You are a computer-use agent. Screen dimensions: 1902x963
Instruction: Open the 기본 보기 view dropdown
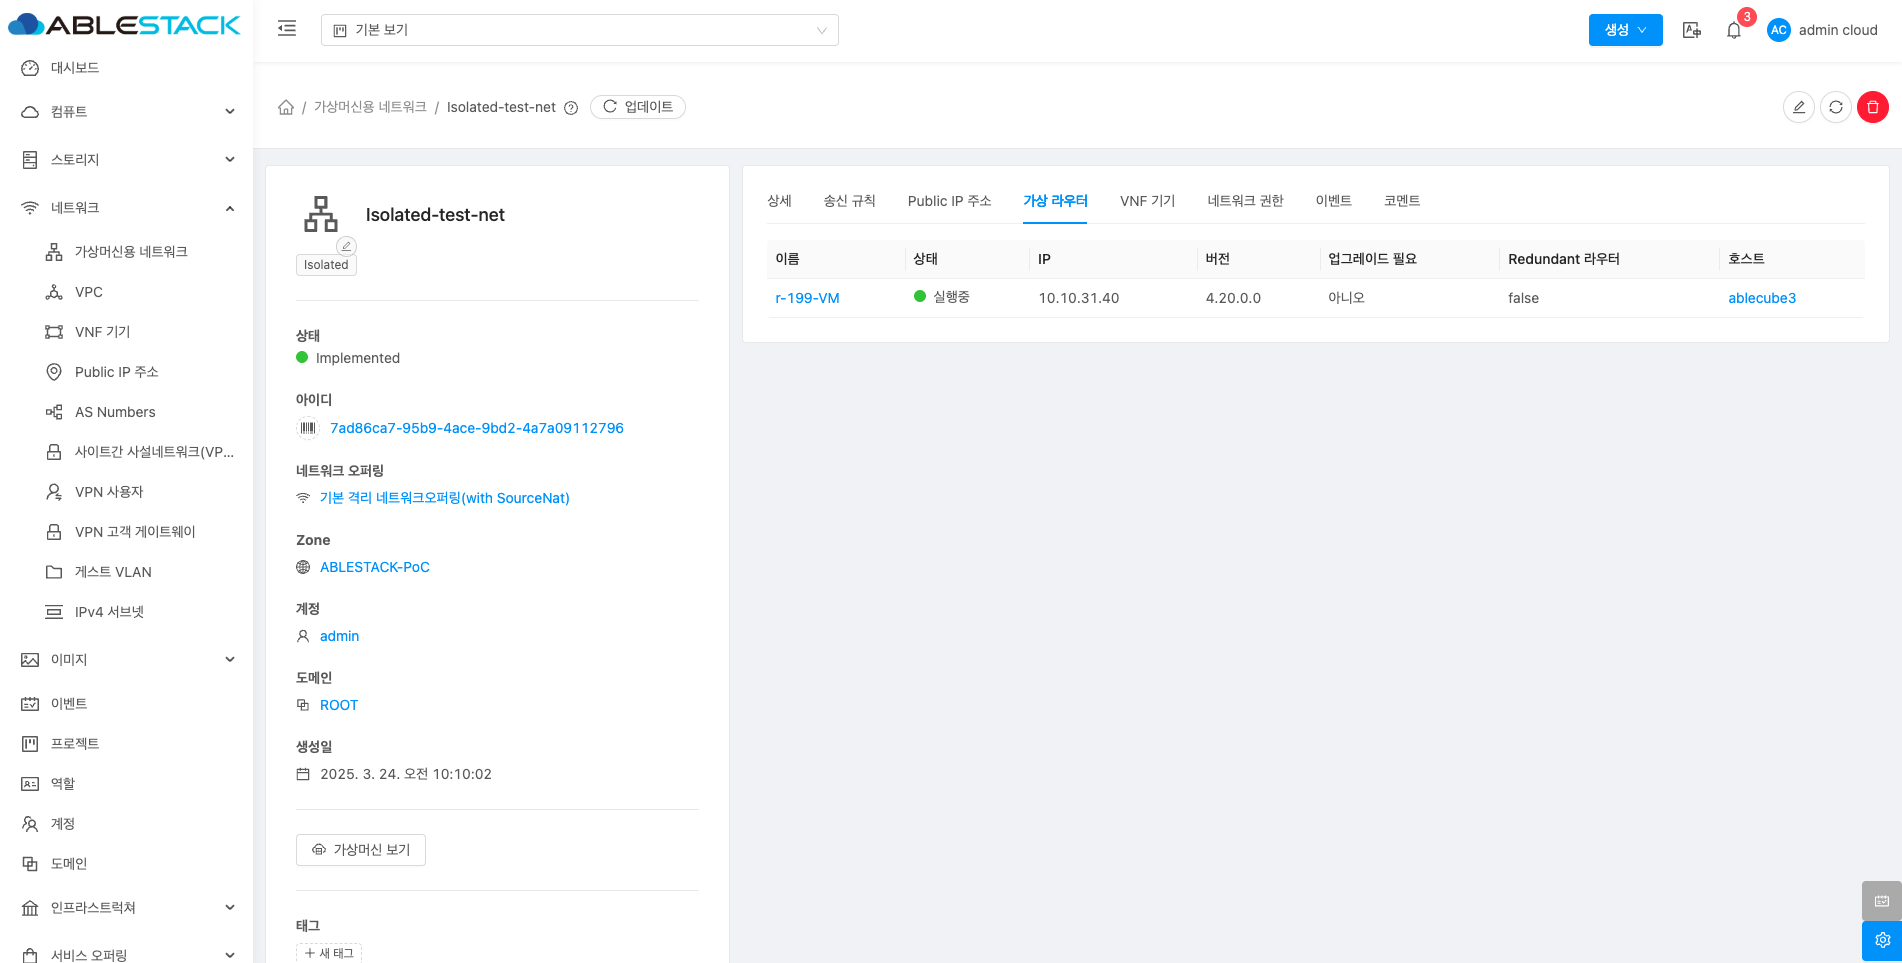click(x=579, y=30)
